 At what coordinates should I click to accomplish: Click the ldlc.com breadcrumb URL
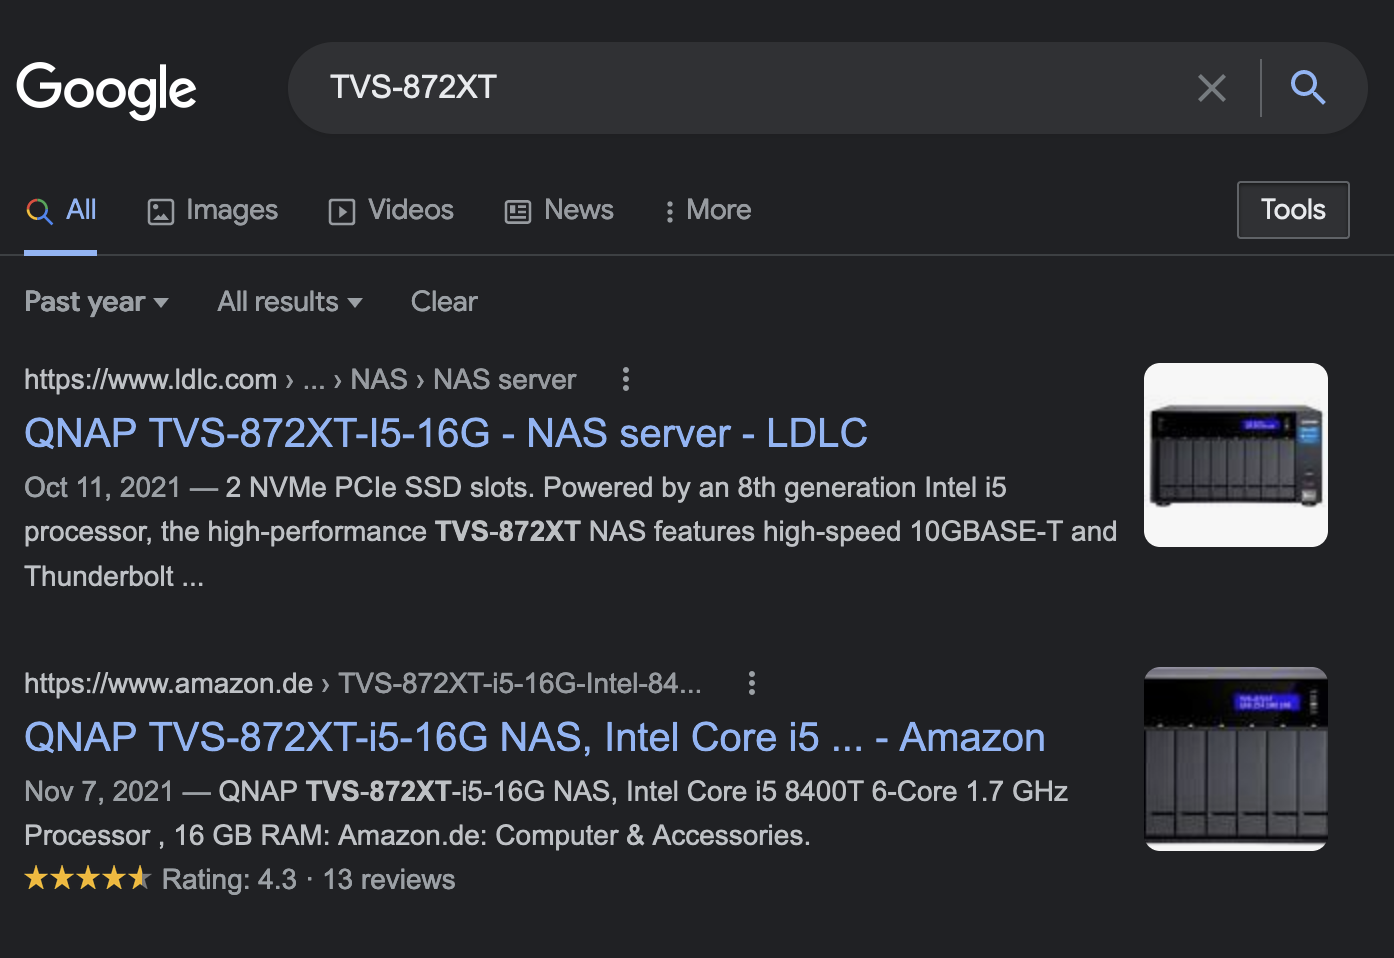click(x=150, y=380)
